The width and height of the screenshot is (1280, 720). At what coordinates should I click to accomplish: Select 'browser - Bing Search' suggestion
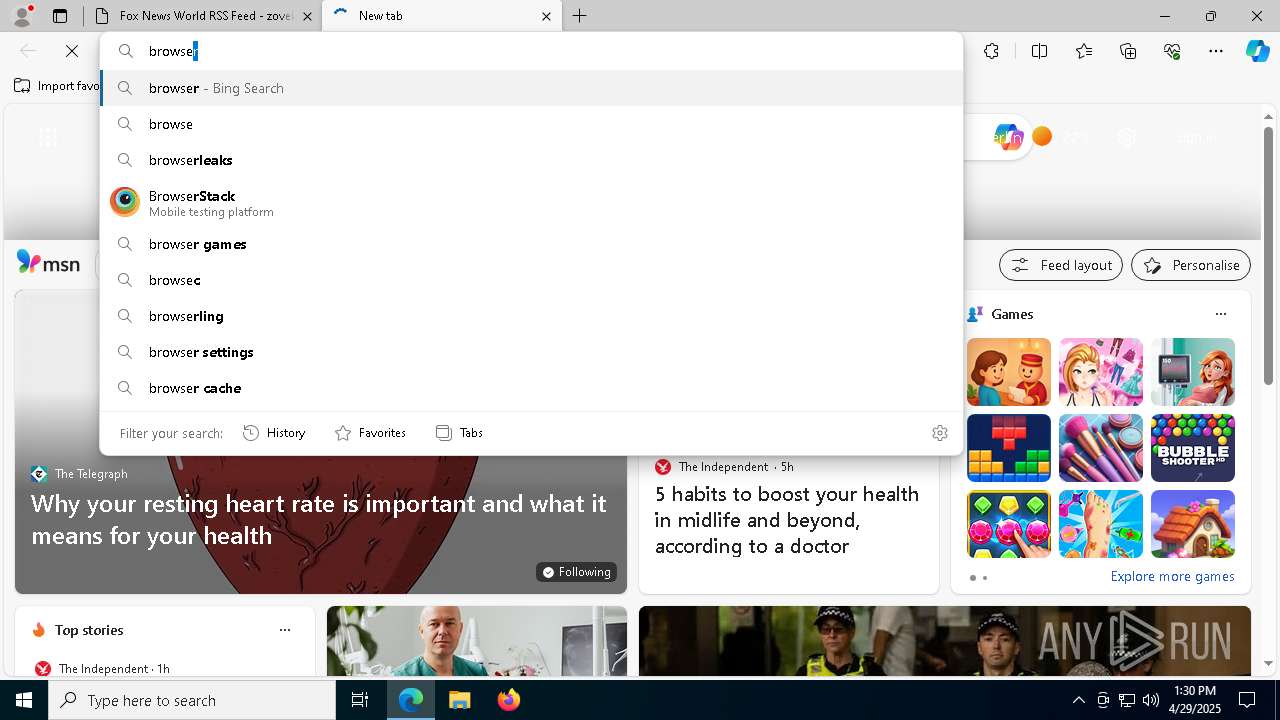coord(532,88)
